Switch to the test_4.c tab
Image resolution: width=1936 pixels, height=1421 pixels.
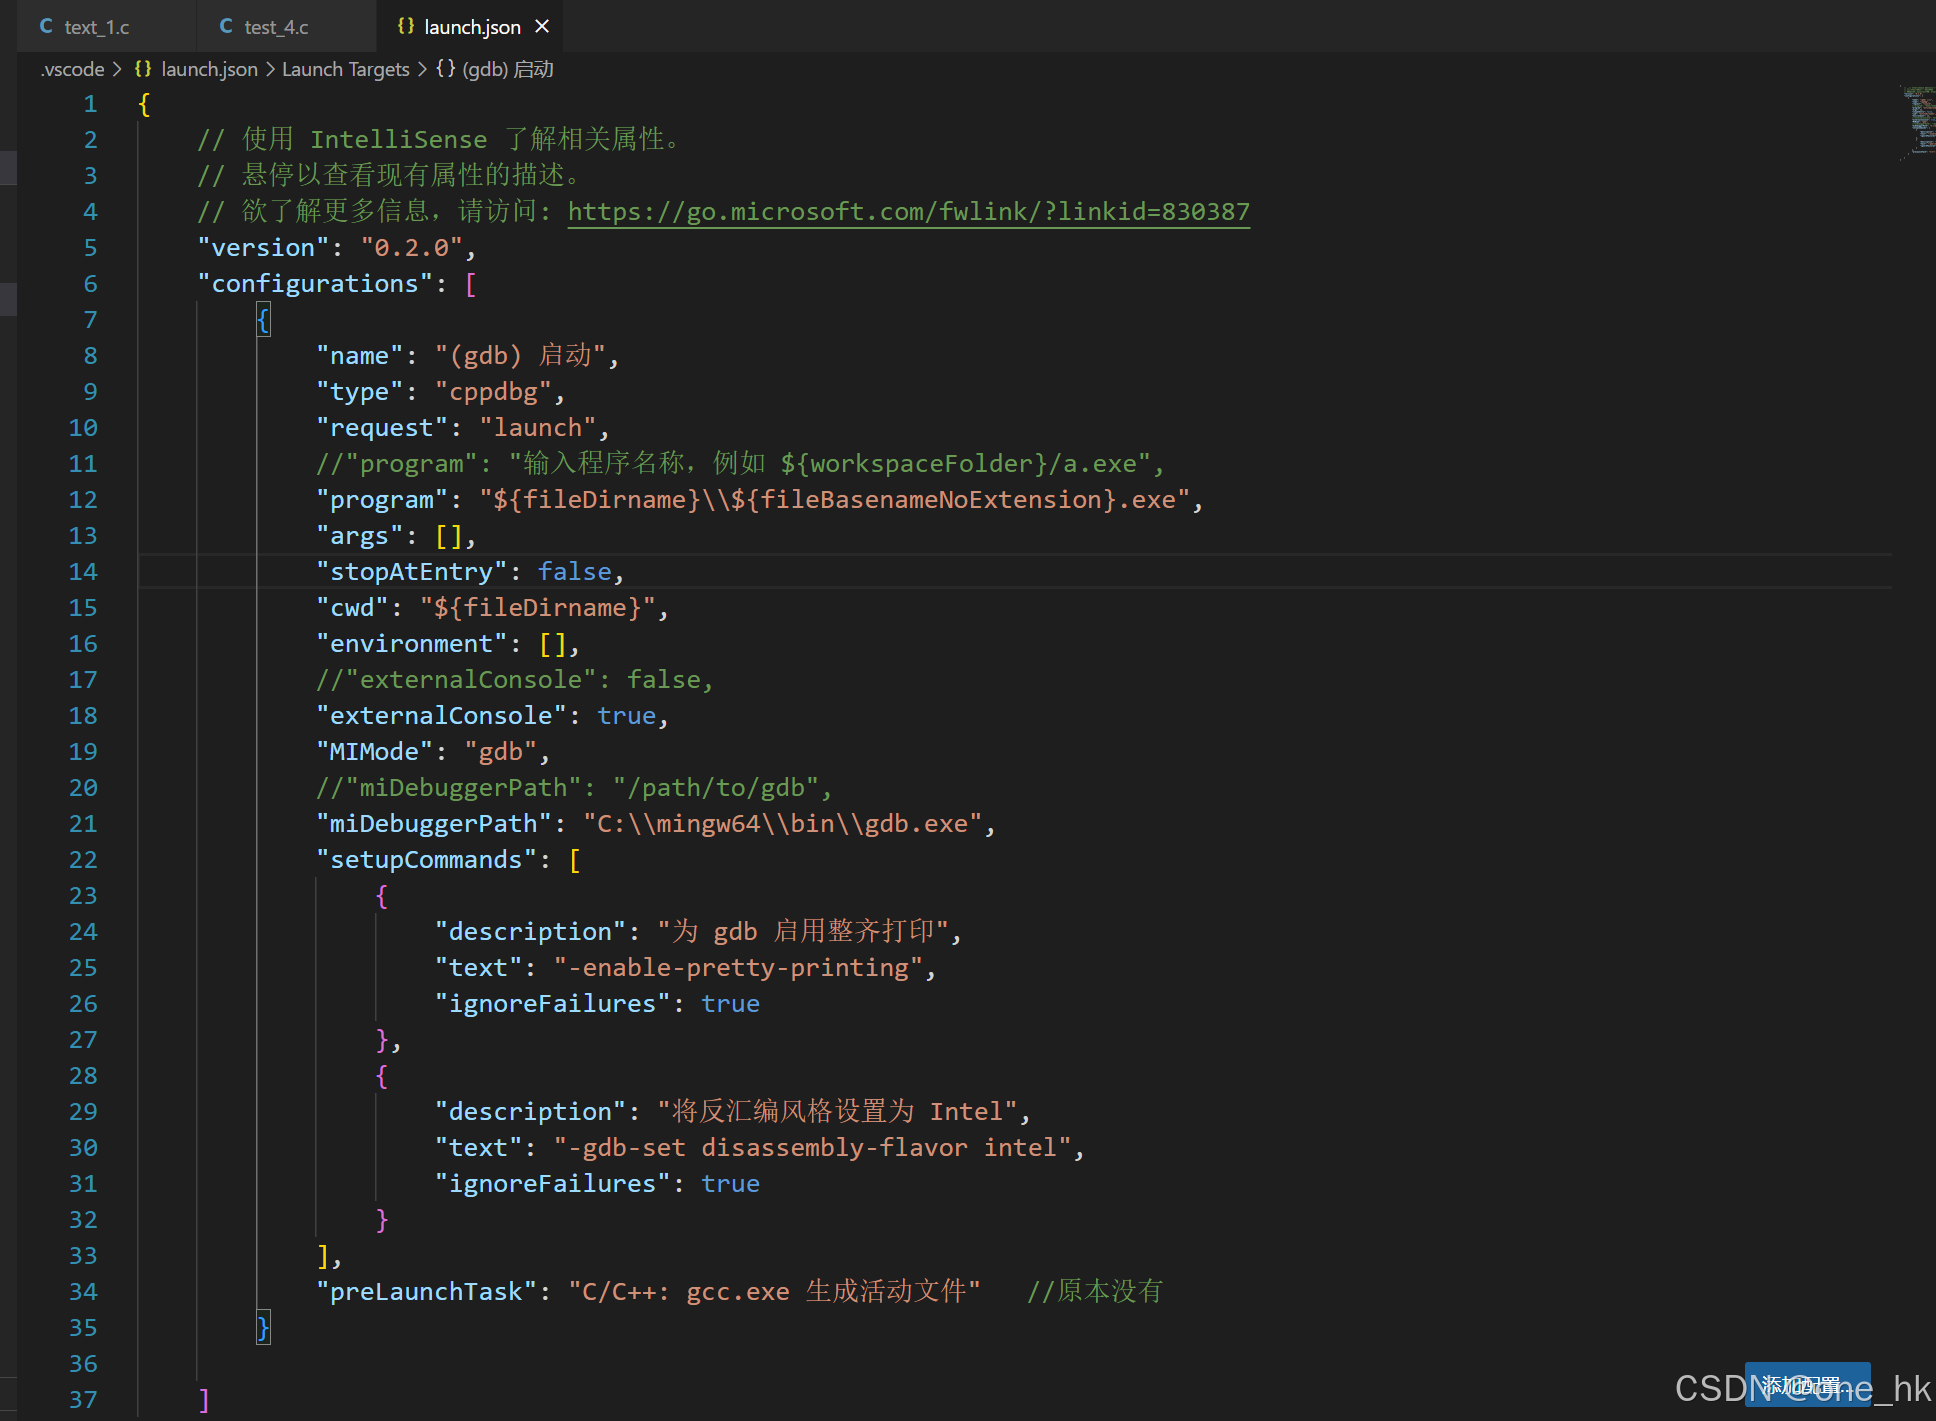(276, 27)
